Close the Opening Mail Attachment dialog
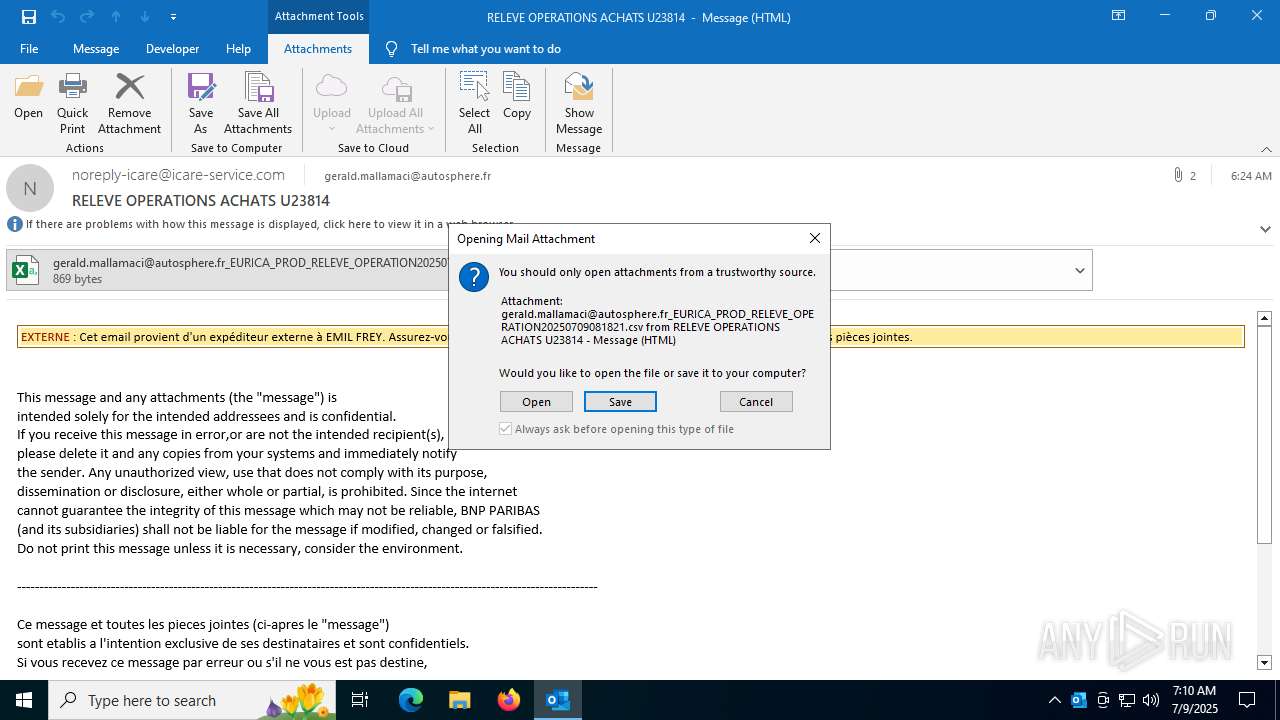 tap(814, 238)
